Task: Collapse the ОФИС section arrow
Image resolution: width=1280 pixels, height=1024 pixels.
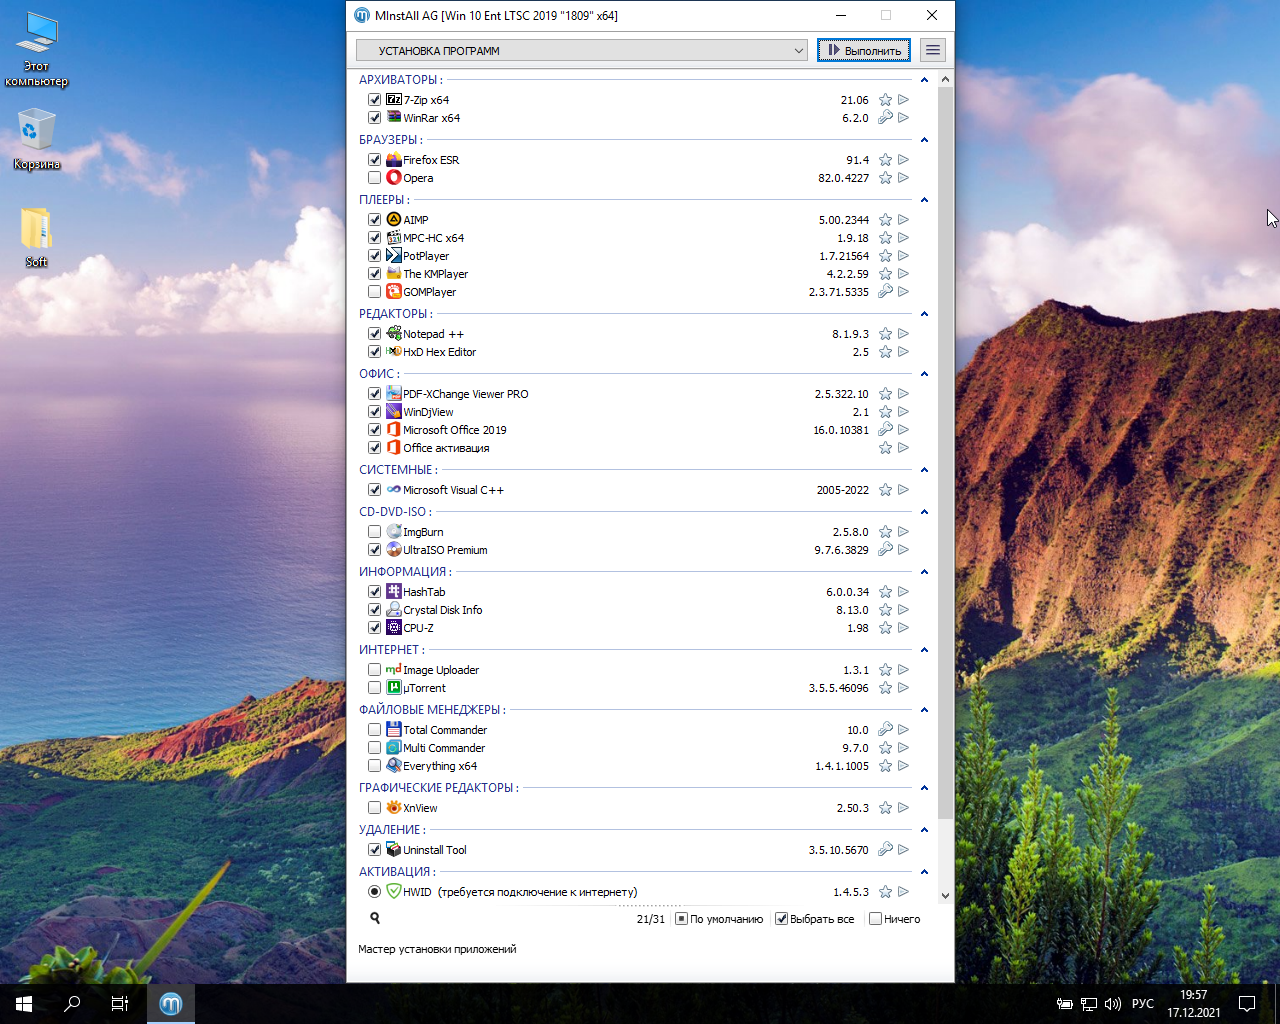Action: (x=924, y=374)
